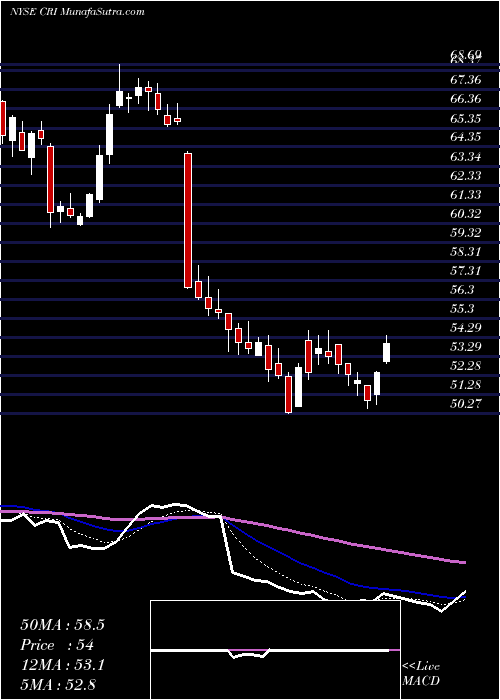Select the 58.31 price axis label
Image resolution: width=500 pixels, height=700 pixels.
[466, 251]
